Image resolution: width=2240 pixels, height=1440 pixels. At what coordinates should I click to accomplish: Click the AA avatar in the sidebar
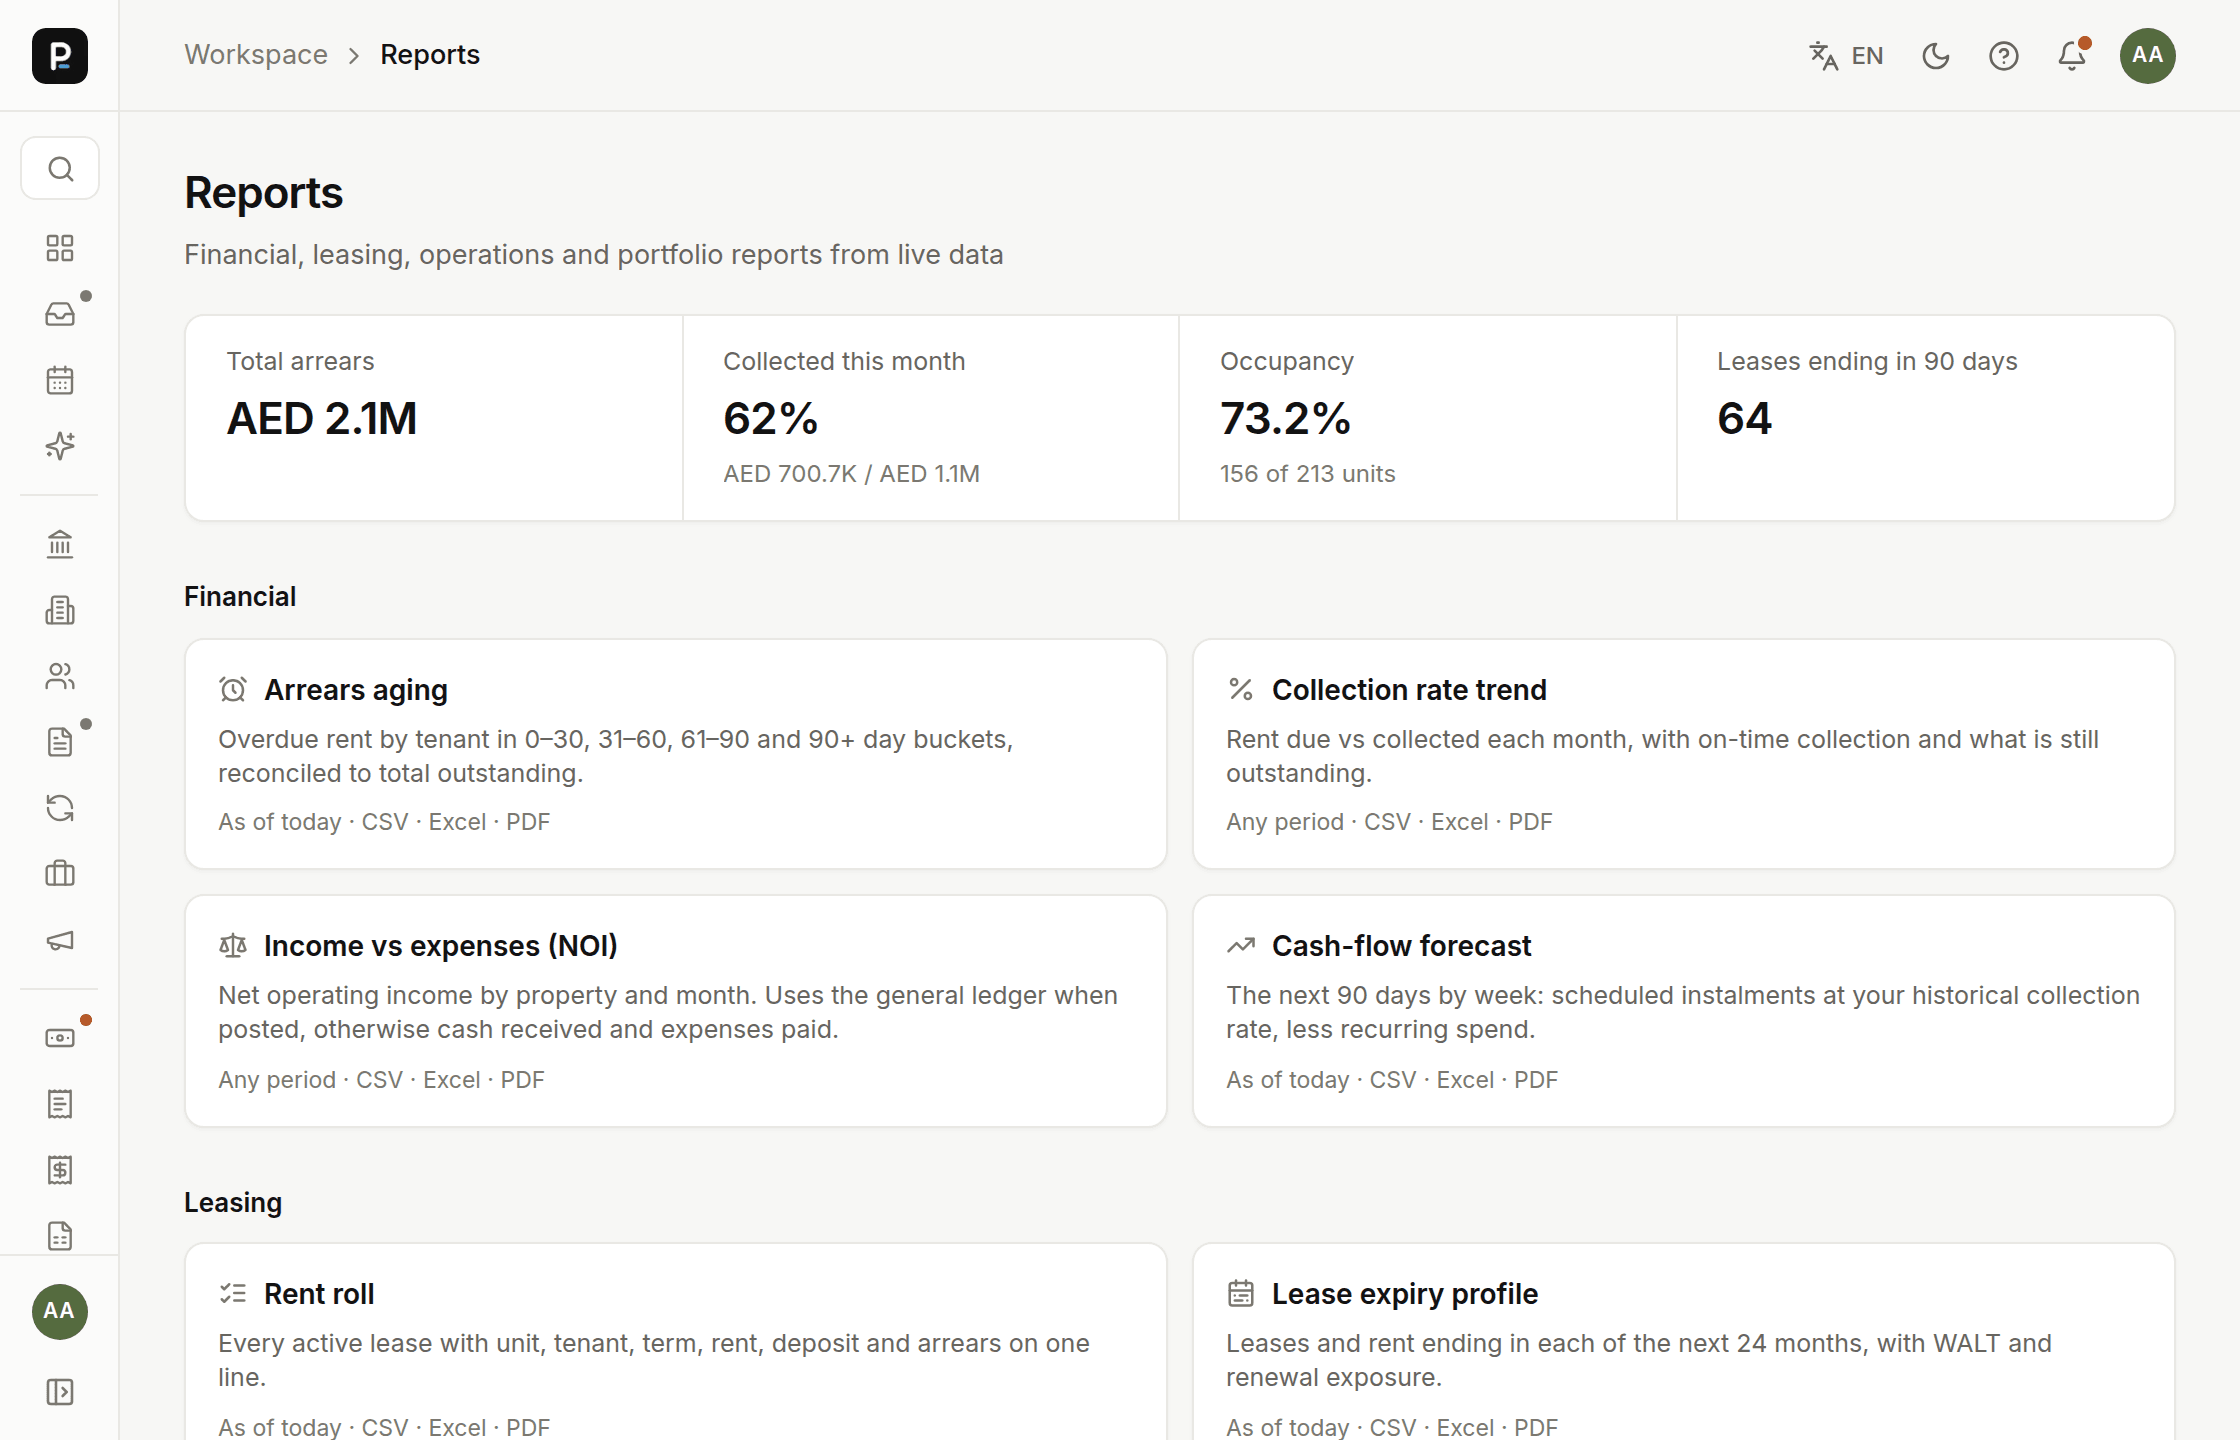60,1312
